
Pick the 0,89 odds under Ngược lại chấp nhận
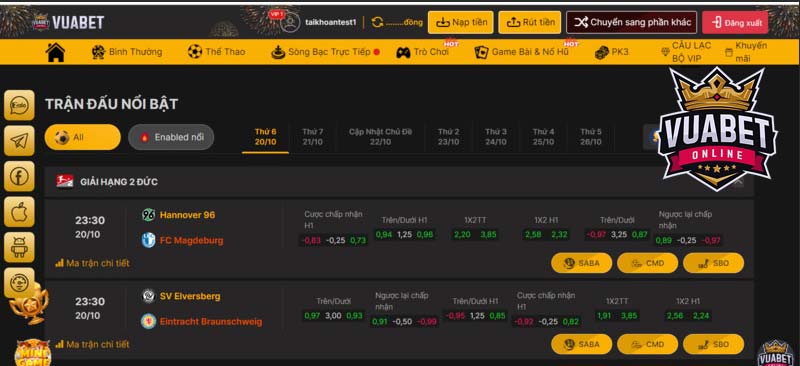point(664,240)
